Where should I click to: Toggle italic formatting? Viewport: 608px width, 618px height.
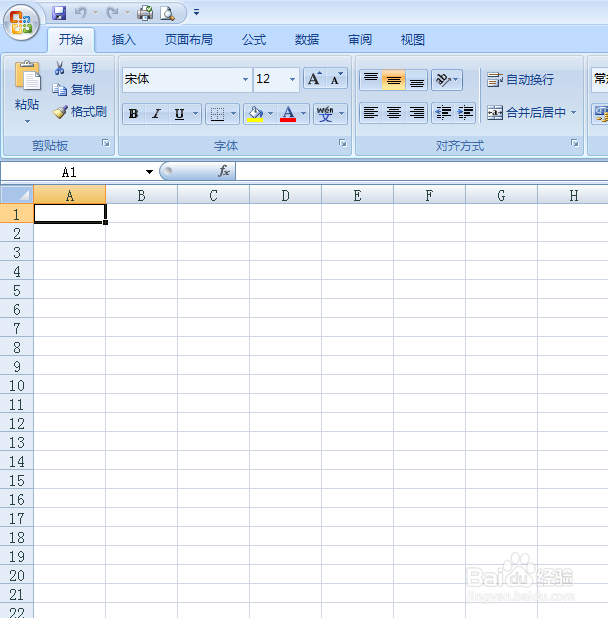pos(156,114)
